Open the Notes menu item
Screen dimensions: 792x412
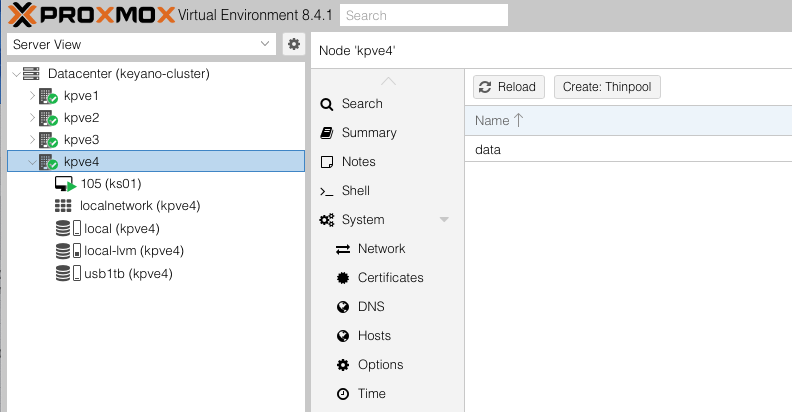click(359, 162)
